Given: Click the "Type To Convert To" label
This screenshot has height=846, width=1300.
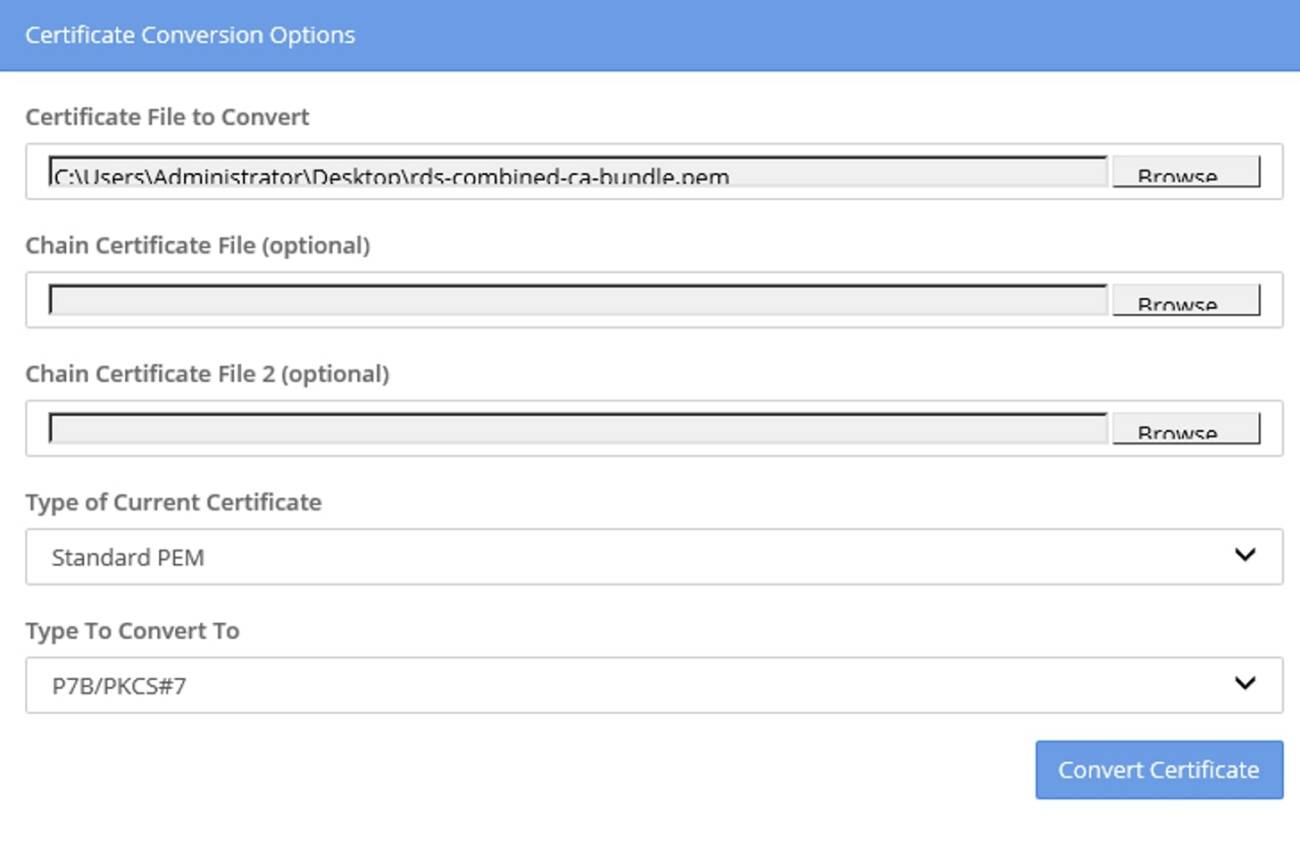Looking at the screenshot, I should (132, 631).
